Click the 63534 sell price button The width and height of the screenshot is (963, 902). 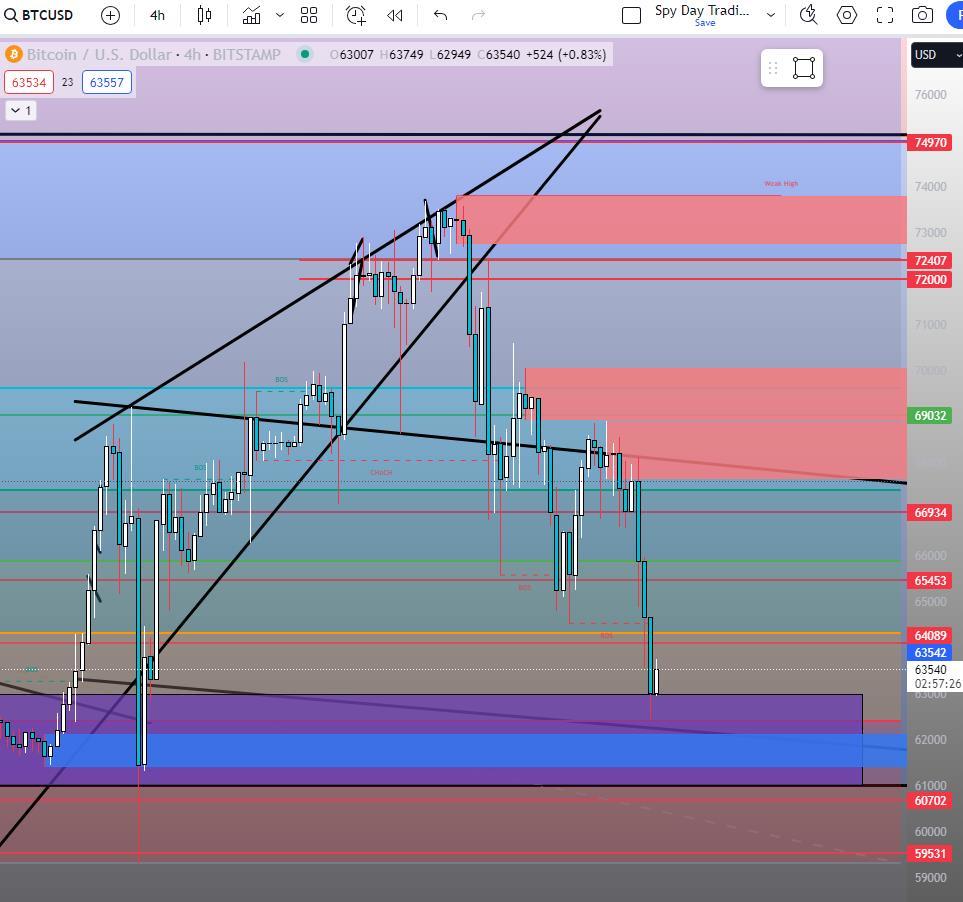29,82
